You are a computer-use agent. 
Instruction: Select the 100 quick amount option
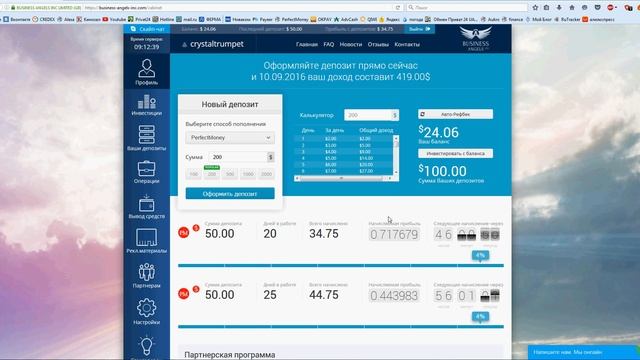tap(194, 174)
